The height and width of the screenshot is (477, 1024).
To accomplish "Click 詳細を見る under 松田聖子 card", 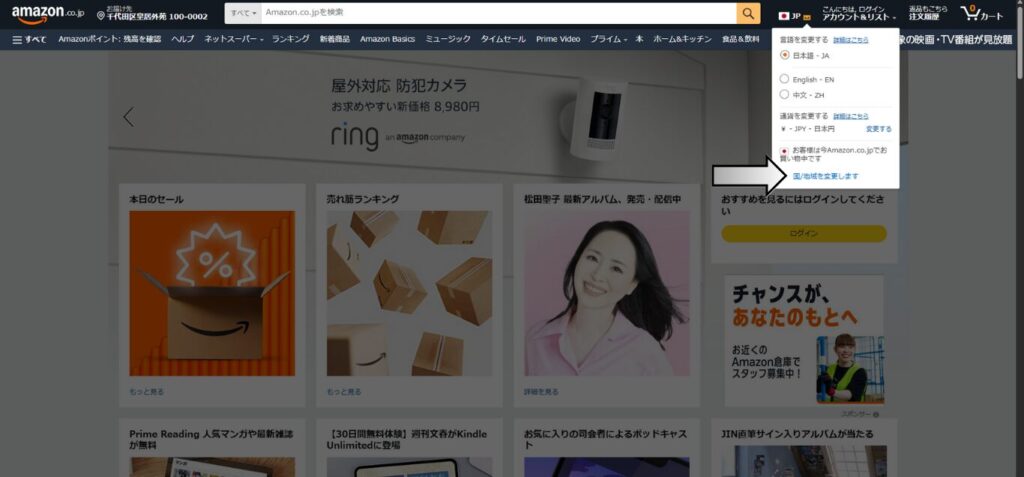I will [541, 392].
